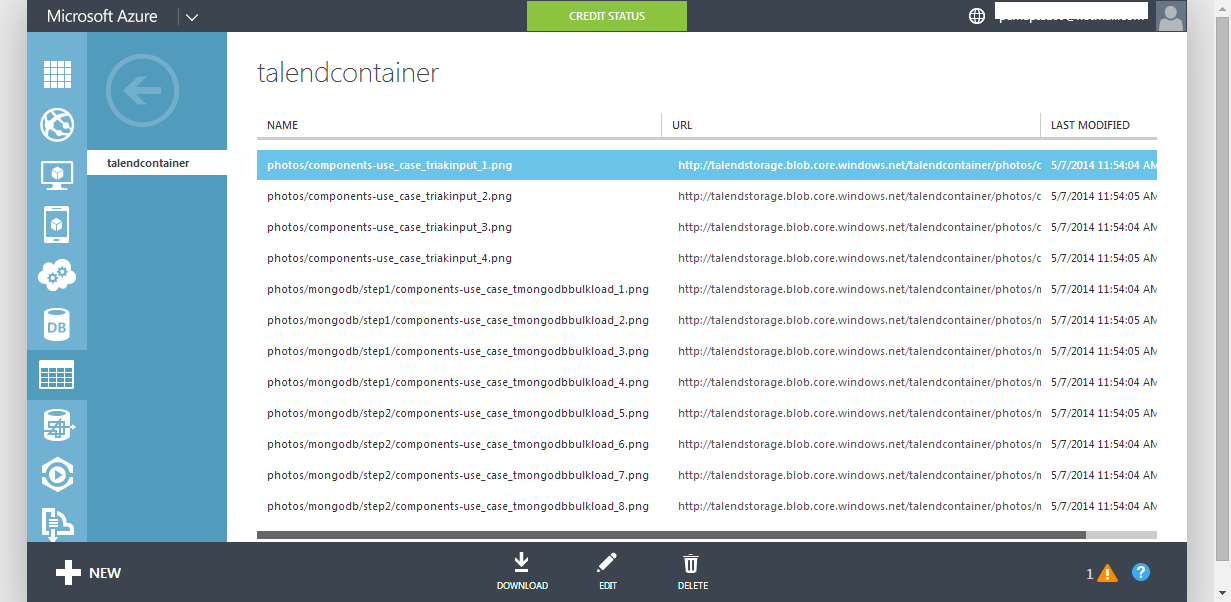This screenshot has height=602, width=1231.
Task: Open the SQL Databases DB icon
Action: (57, 325)
